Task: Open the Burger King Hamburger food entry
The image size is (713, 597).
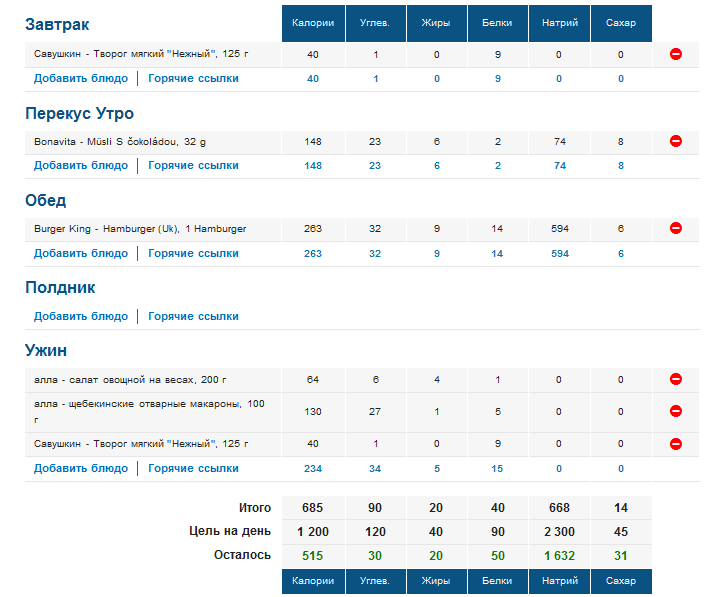Action: tap(140, 229)
